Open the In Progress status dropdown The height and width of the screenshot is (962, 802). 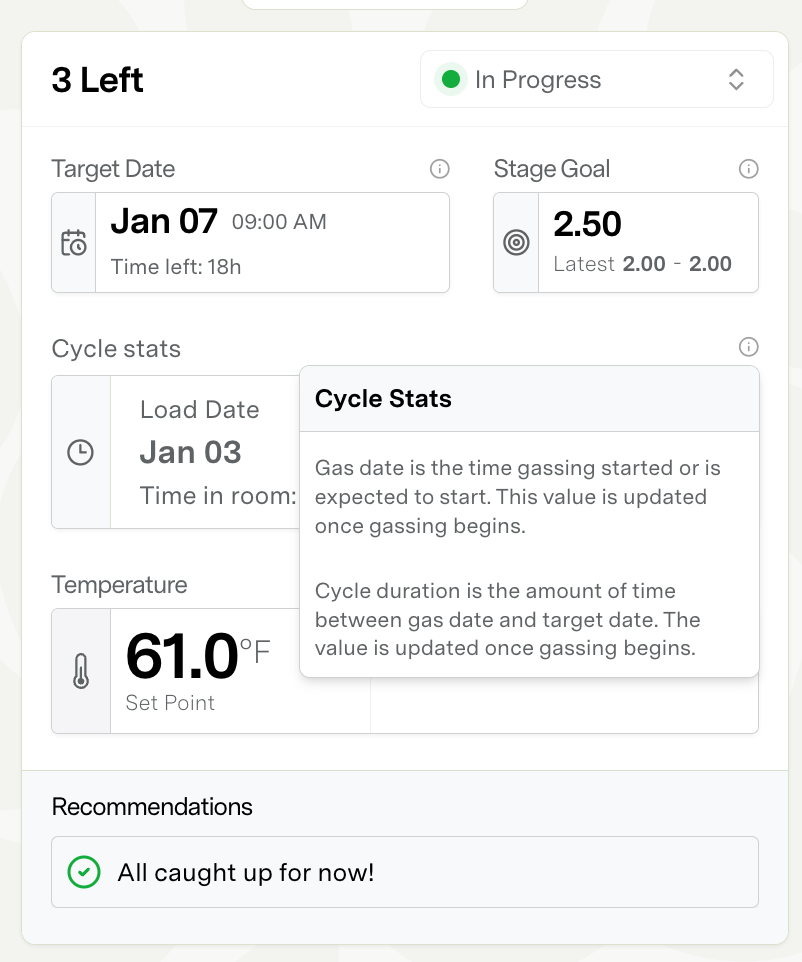tap(596, 80)
